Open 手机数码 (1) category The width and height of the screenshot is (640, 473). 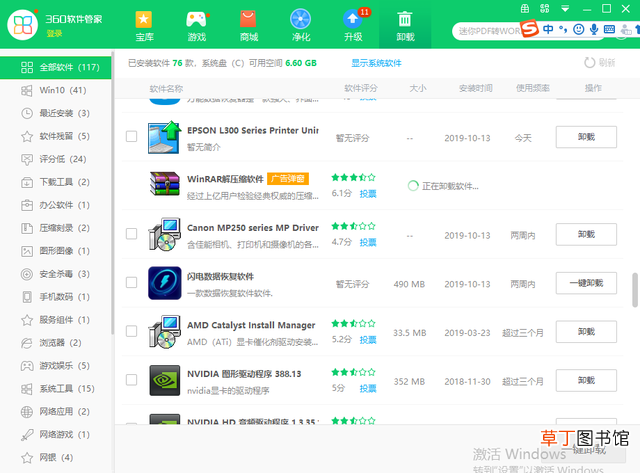point(56,297)
